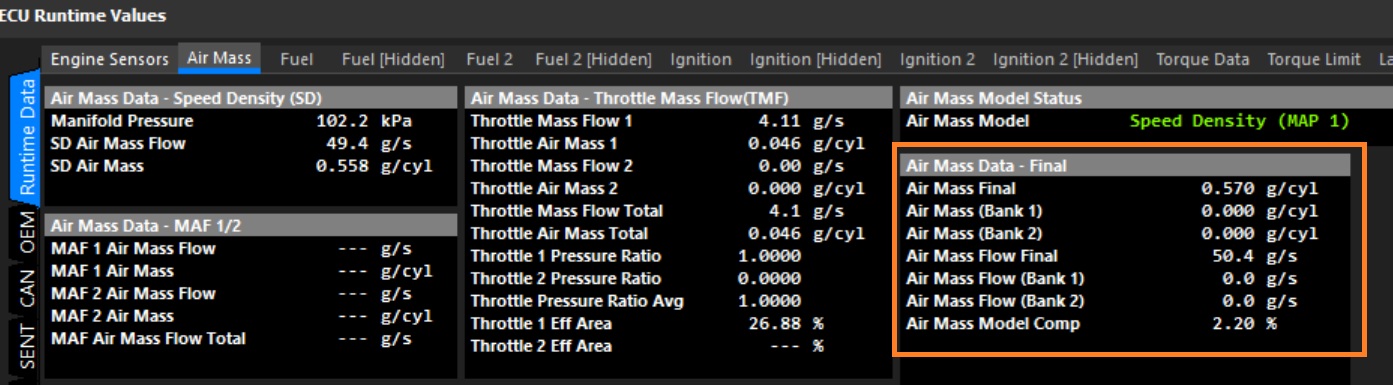Select the Throttle 1 Pressure Ratio row
This screenshot has width=1393, height=385.
point(678,256)
